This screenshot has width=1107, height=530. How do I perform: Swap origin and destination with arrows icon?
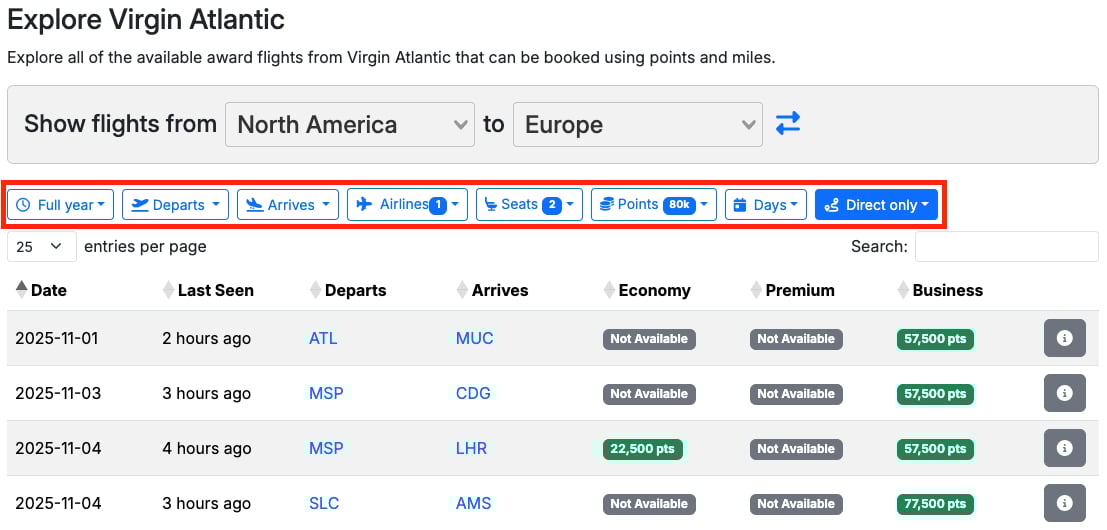pyautogui.click(x=788, y=124)
